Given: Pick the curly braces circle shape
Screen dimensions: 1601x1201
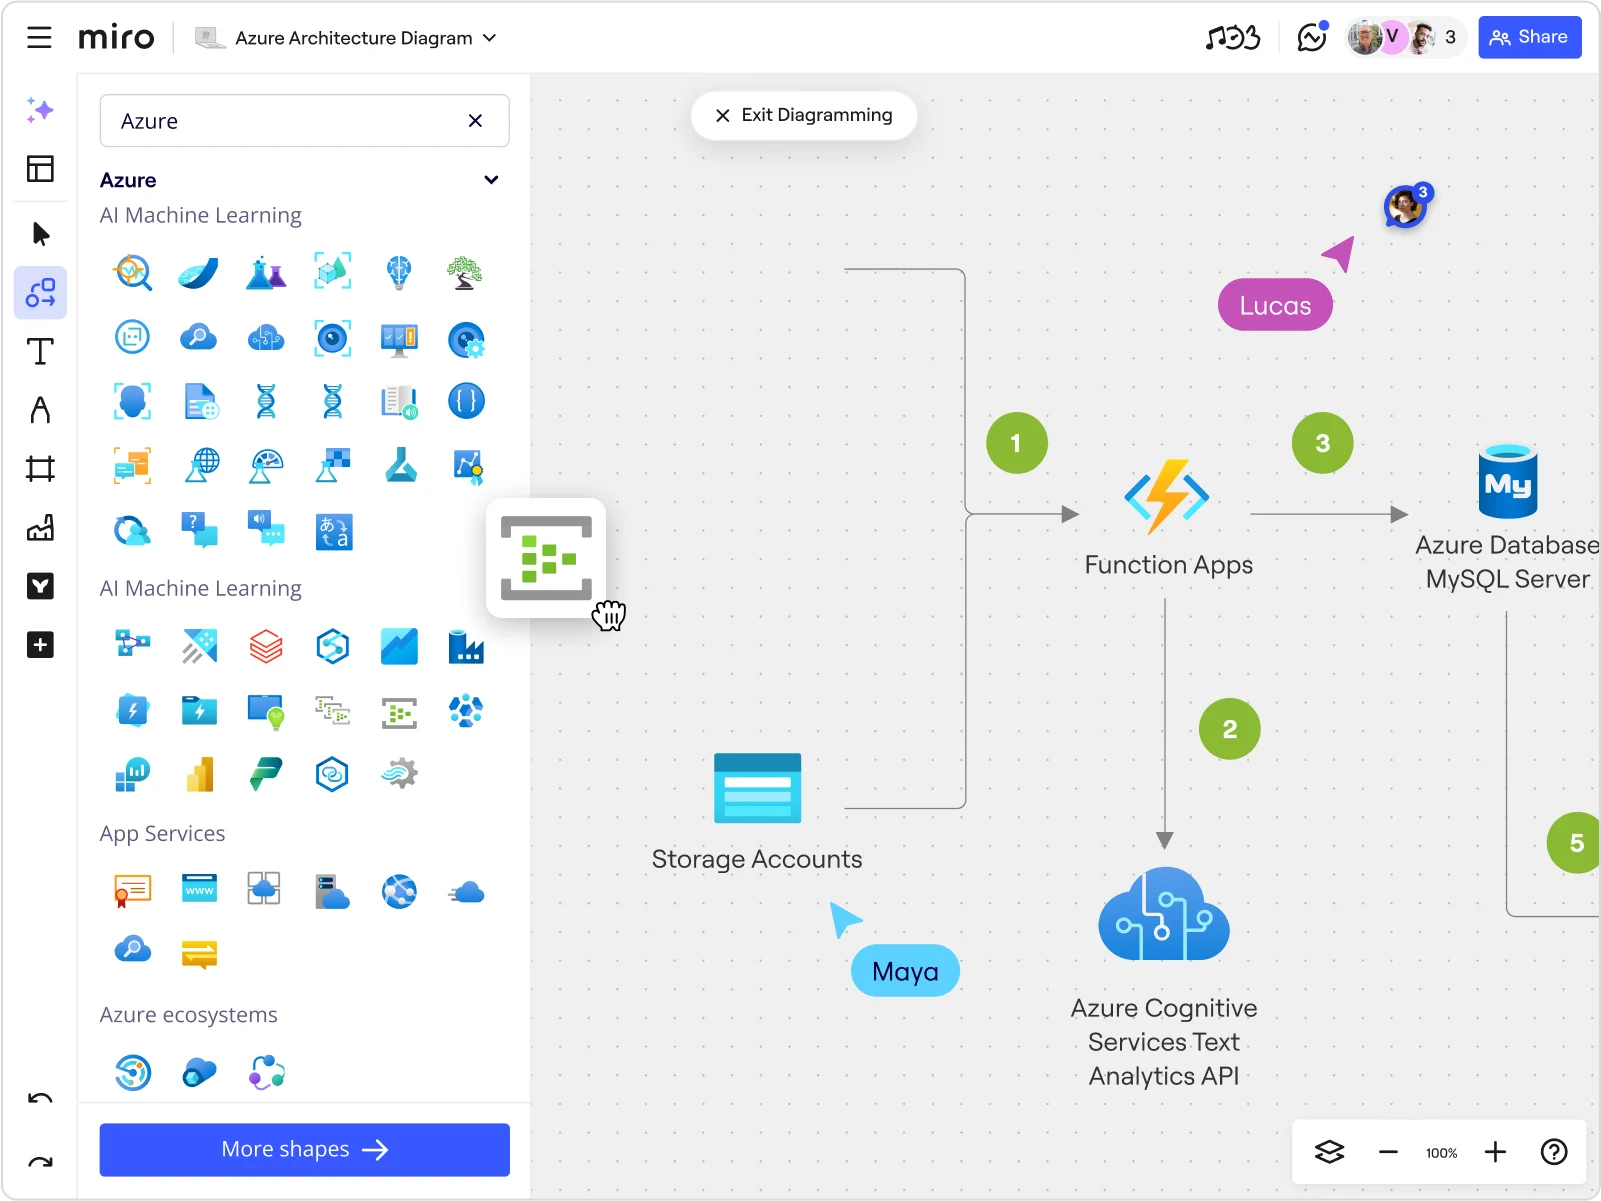Looking at the screenshot, I should coord(466,401).
